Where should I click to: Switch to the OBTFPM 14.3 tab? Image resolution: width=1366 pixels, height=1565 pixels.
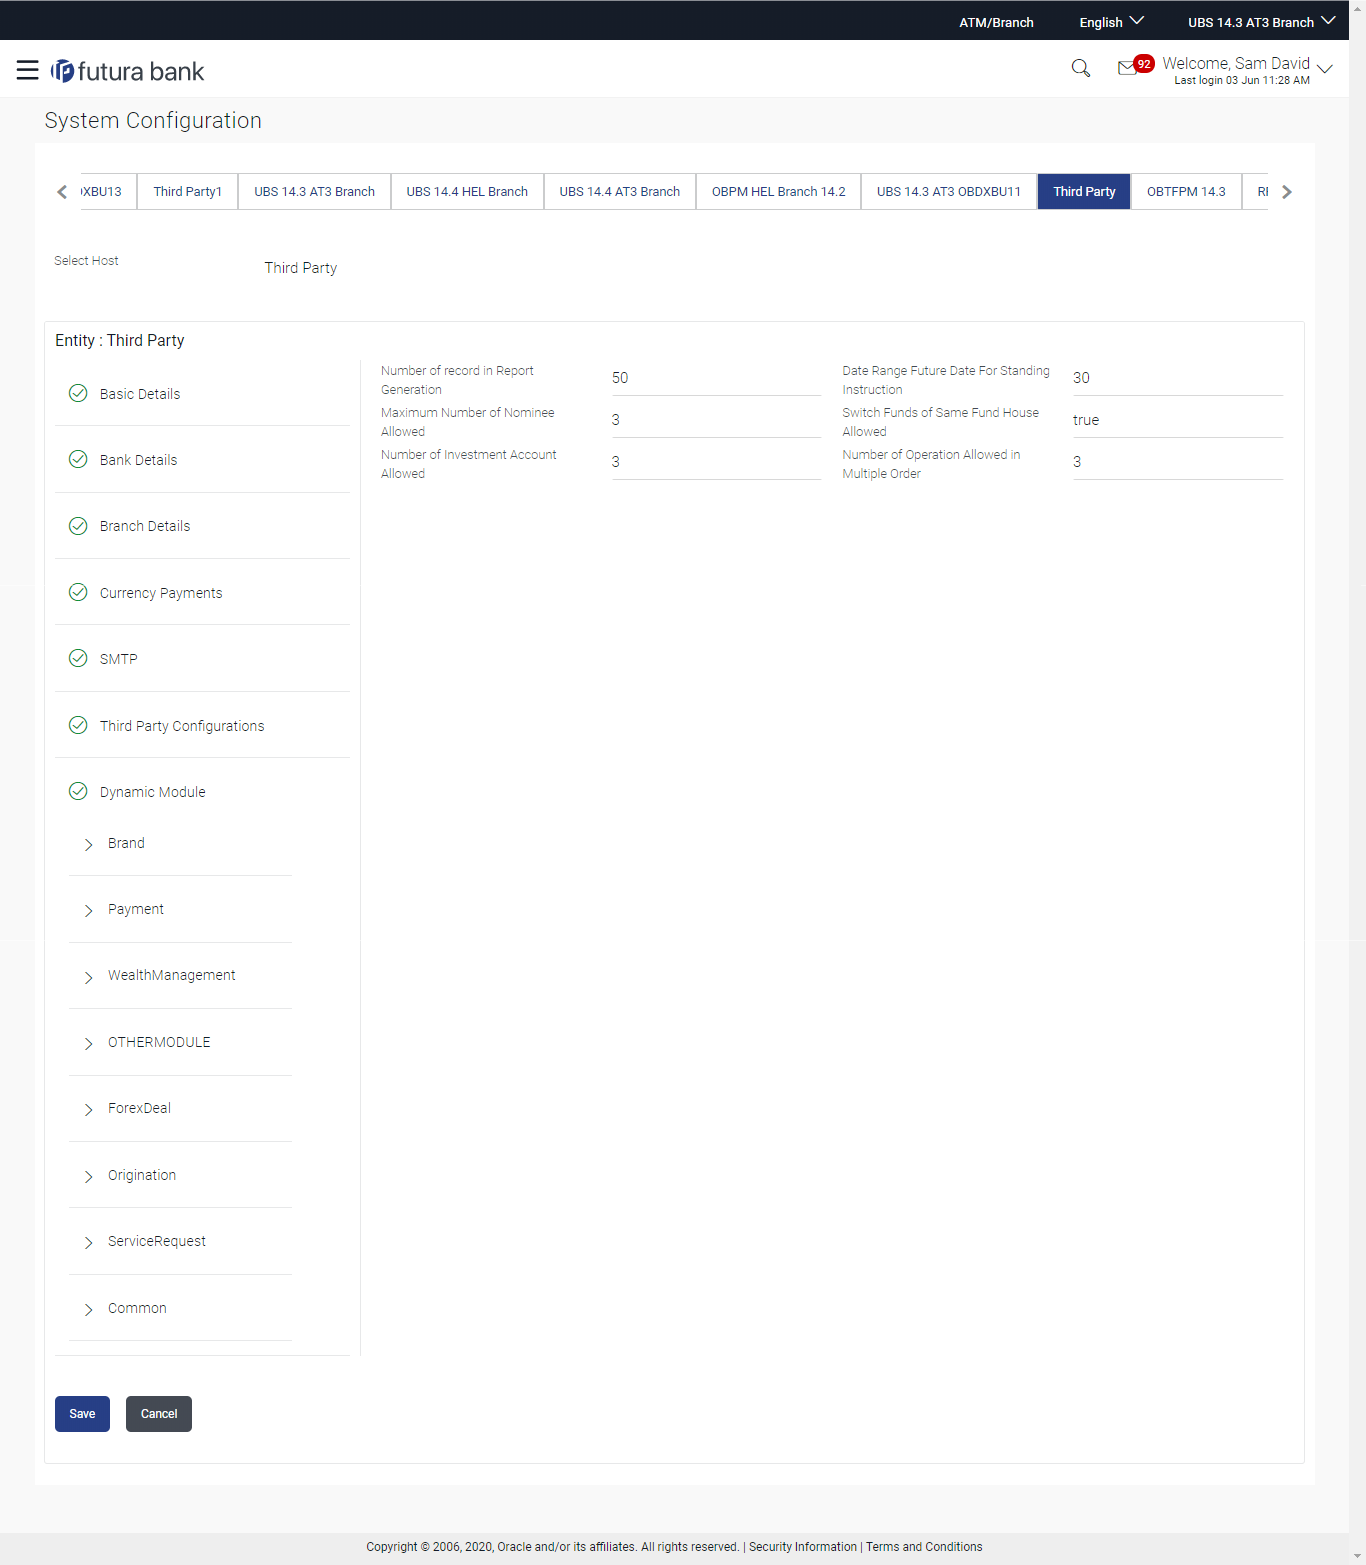pyautogui.click(x=1186, y=191)
